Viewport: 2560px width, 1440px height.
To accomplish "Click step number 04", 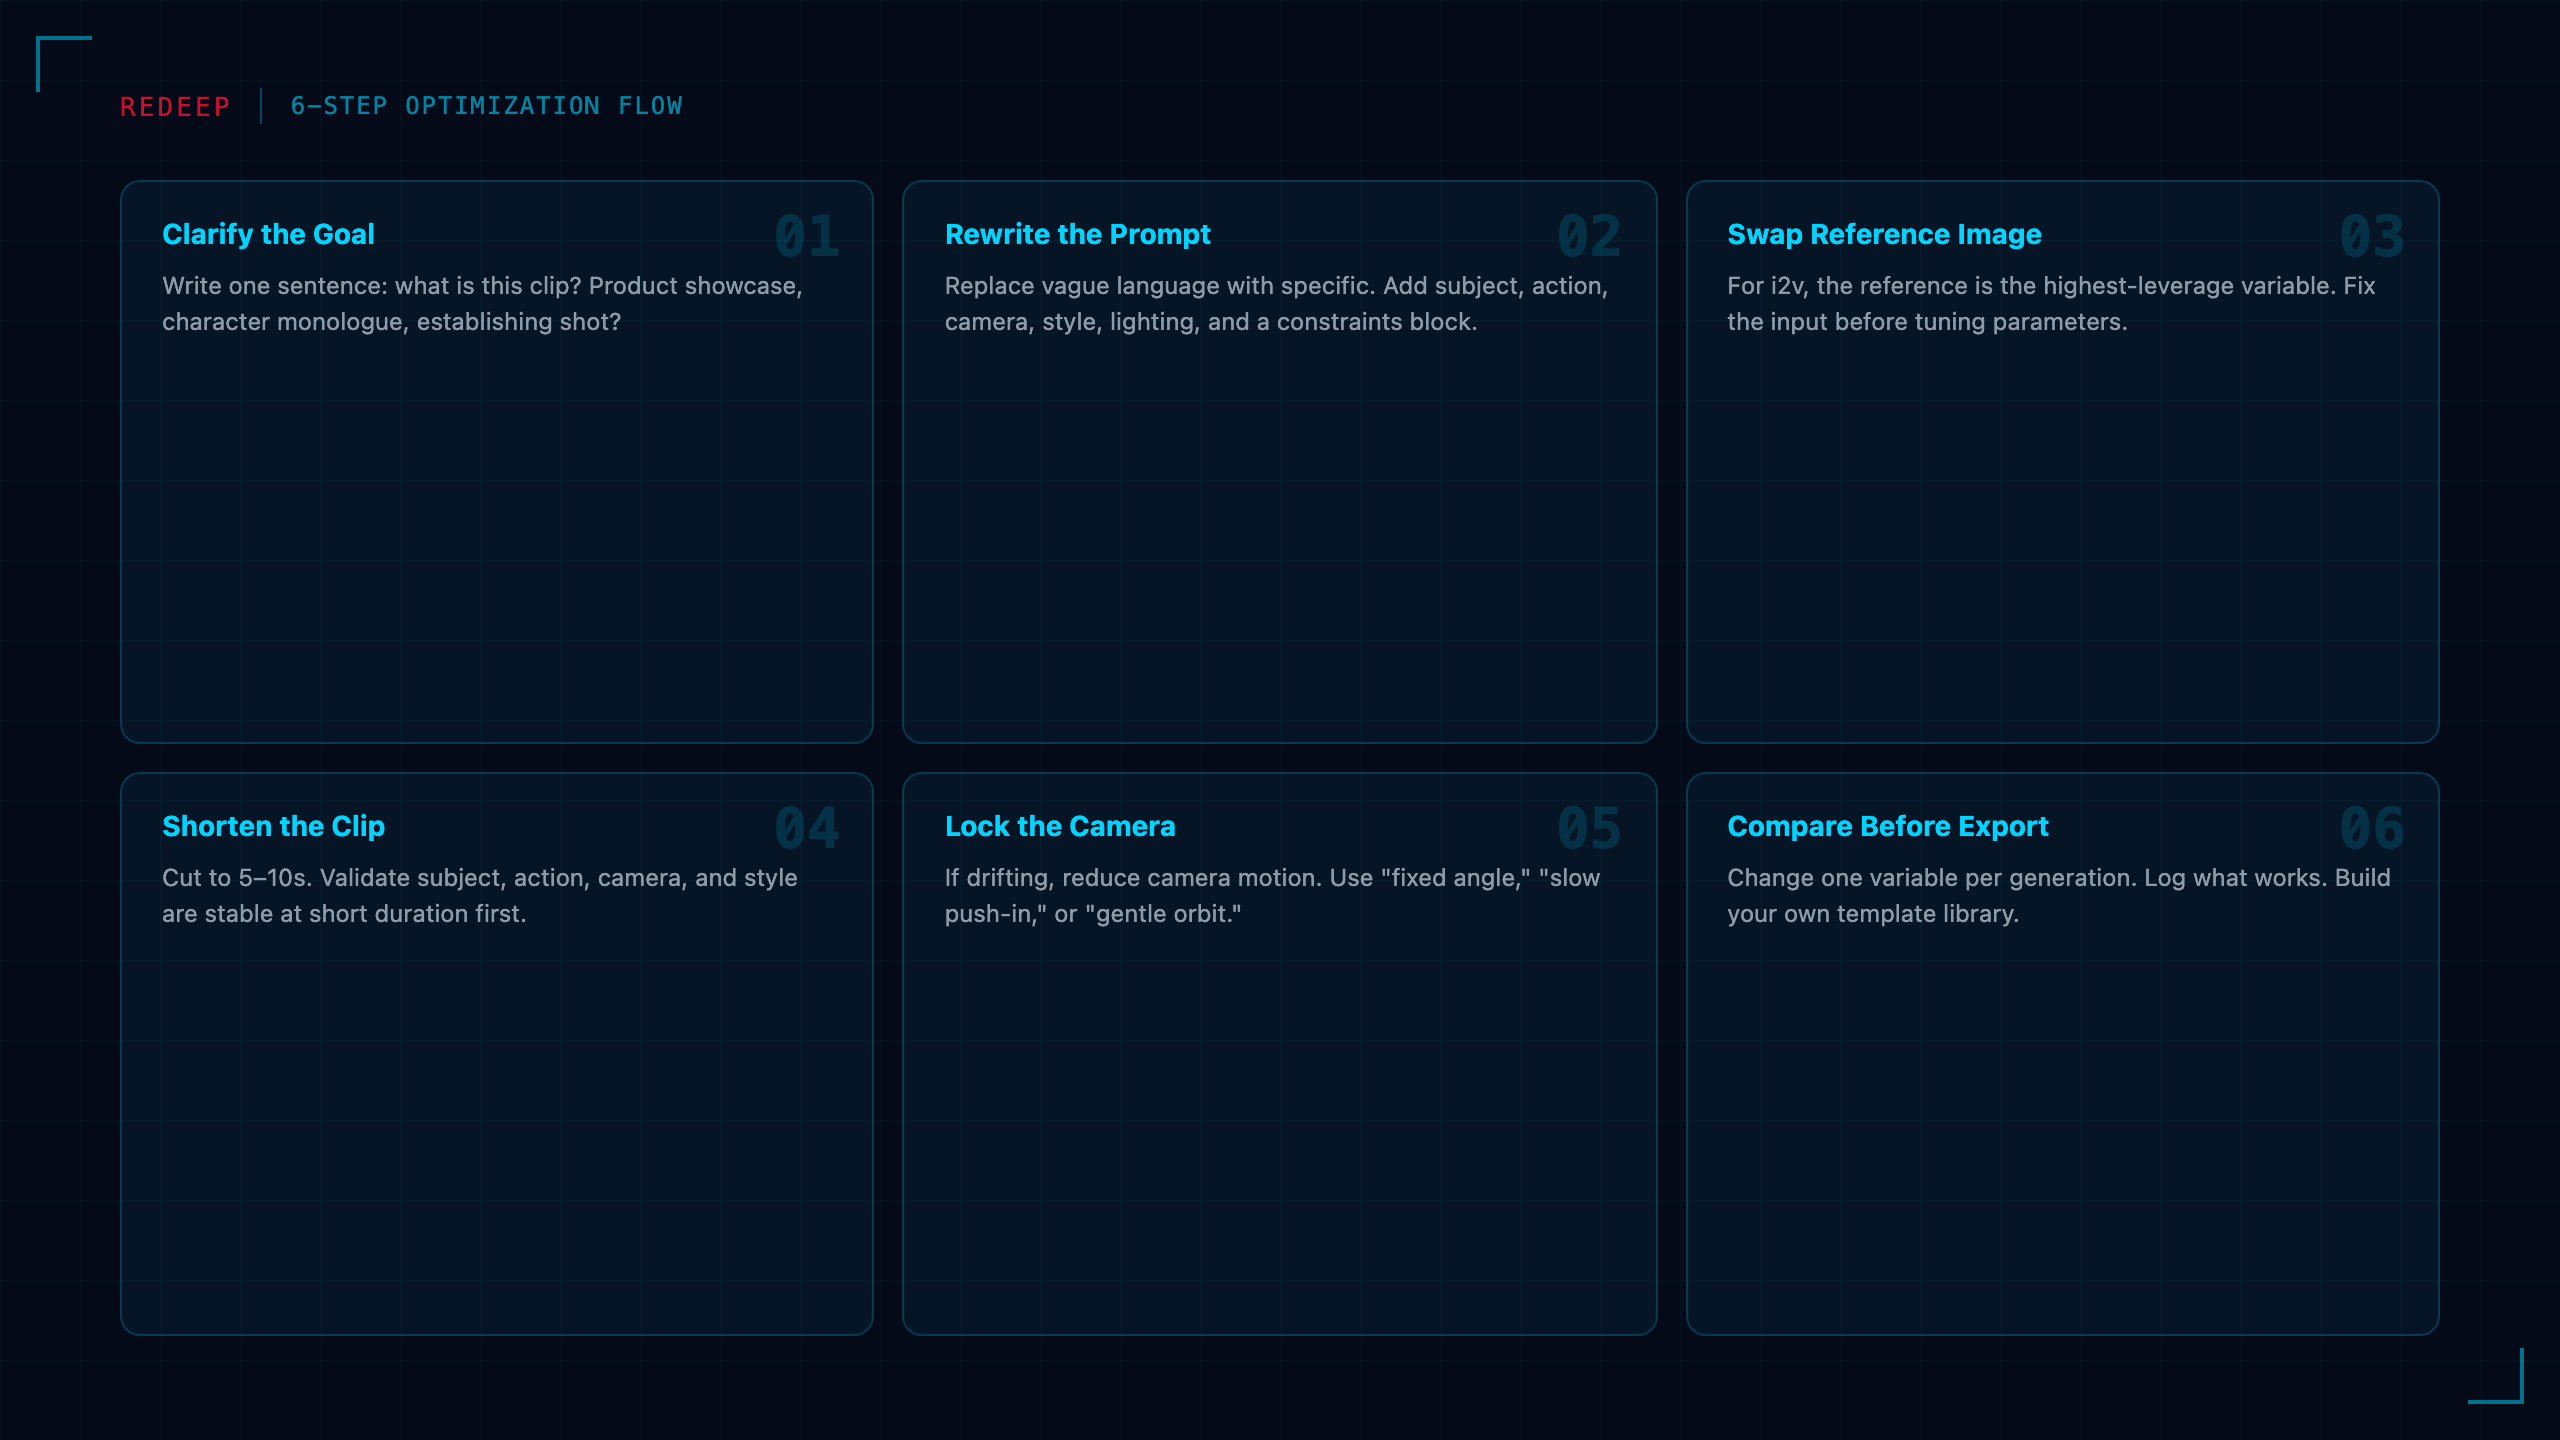I will point(807,829).
